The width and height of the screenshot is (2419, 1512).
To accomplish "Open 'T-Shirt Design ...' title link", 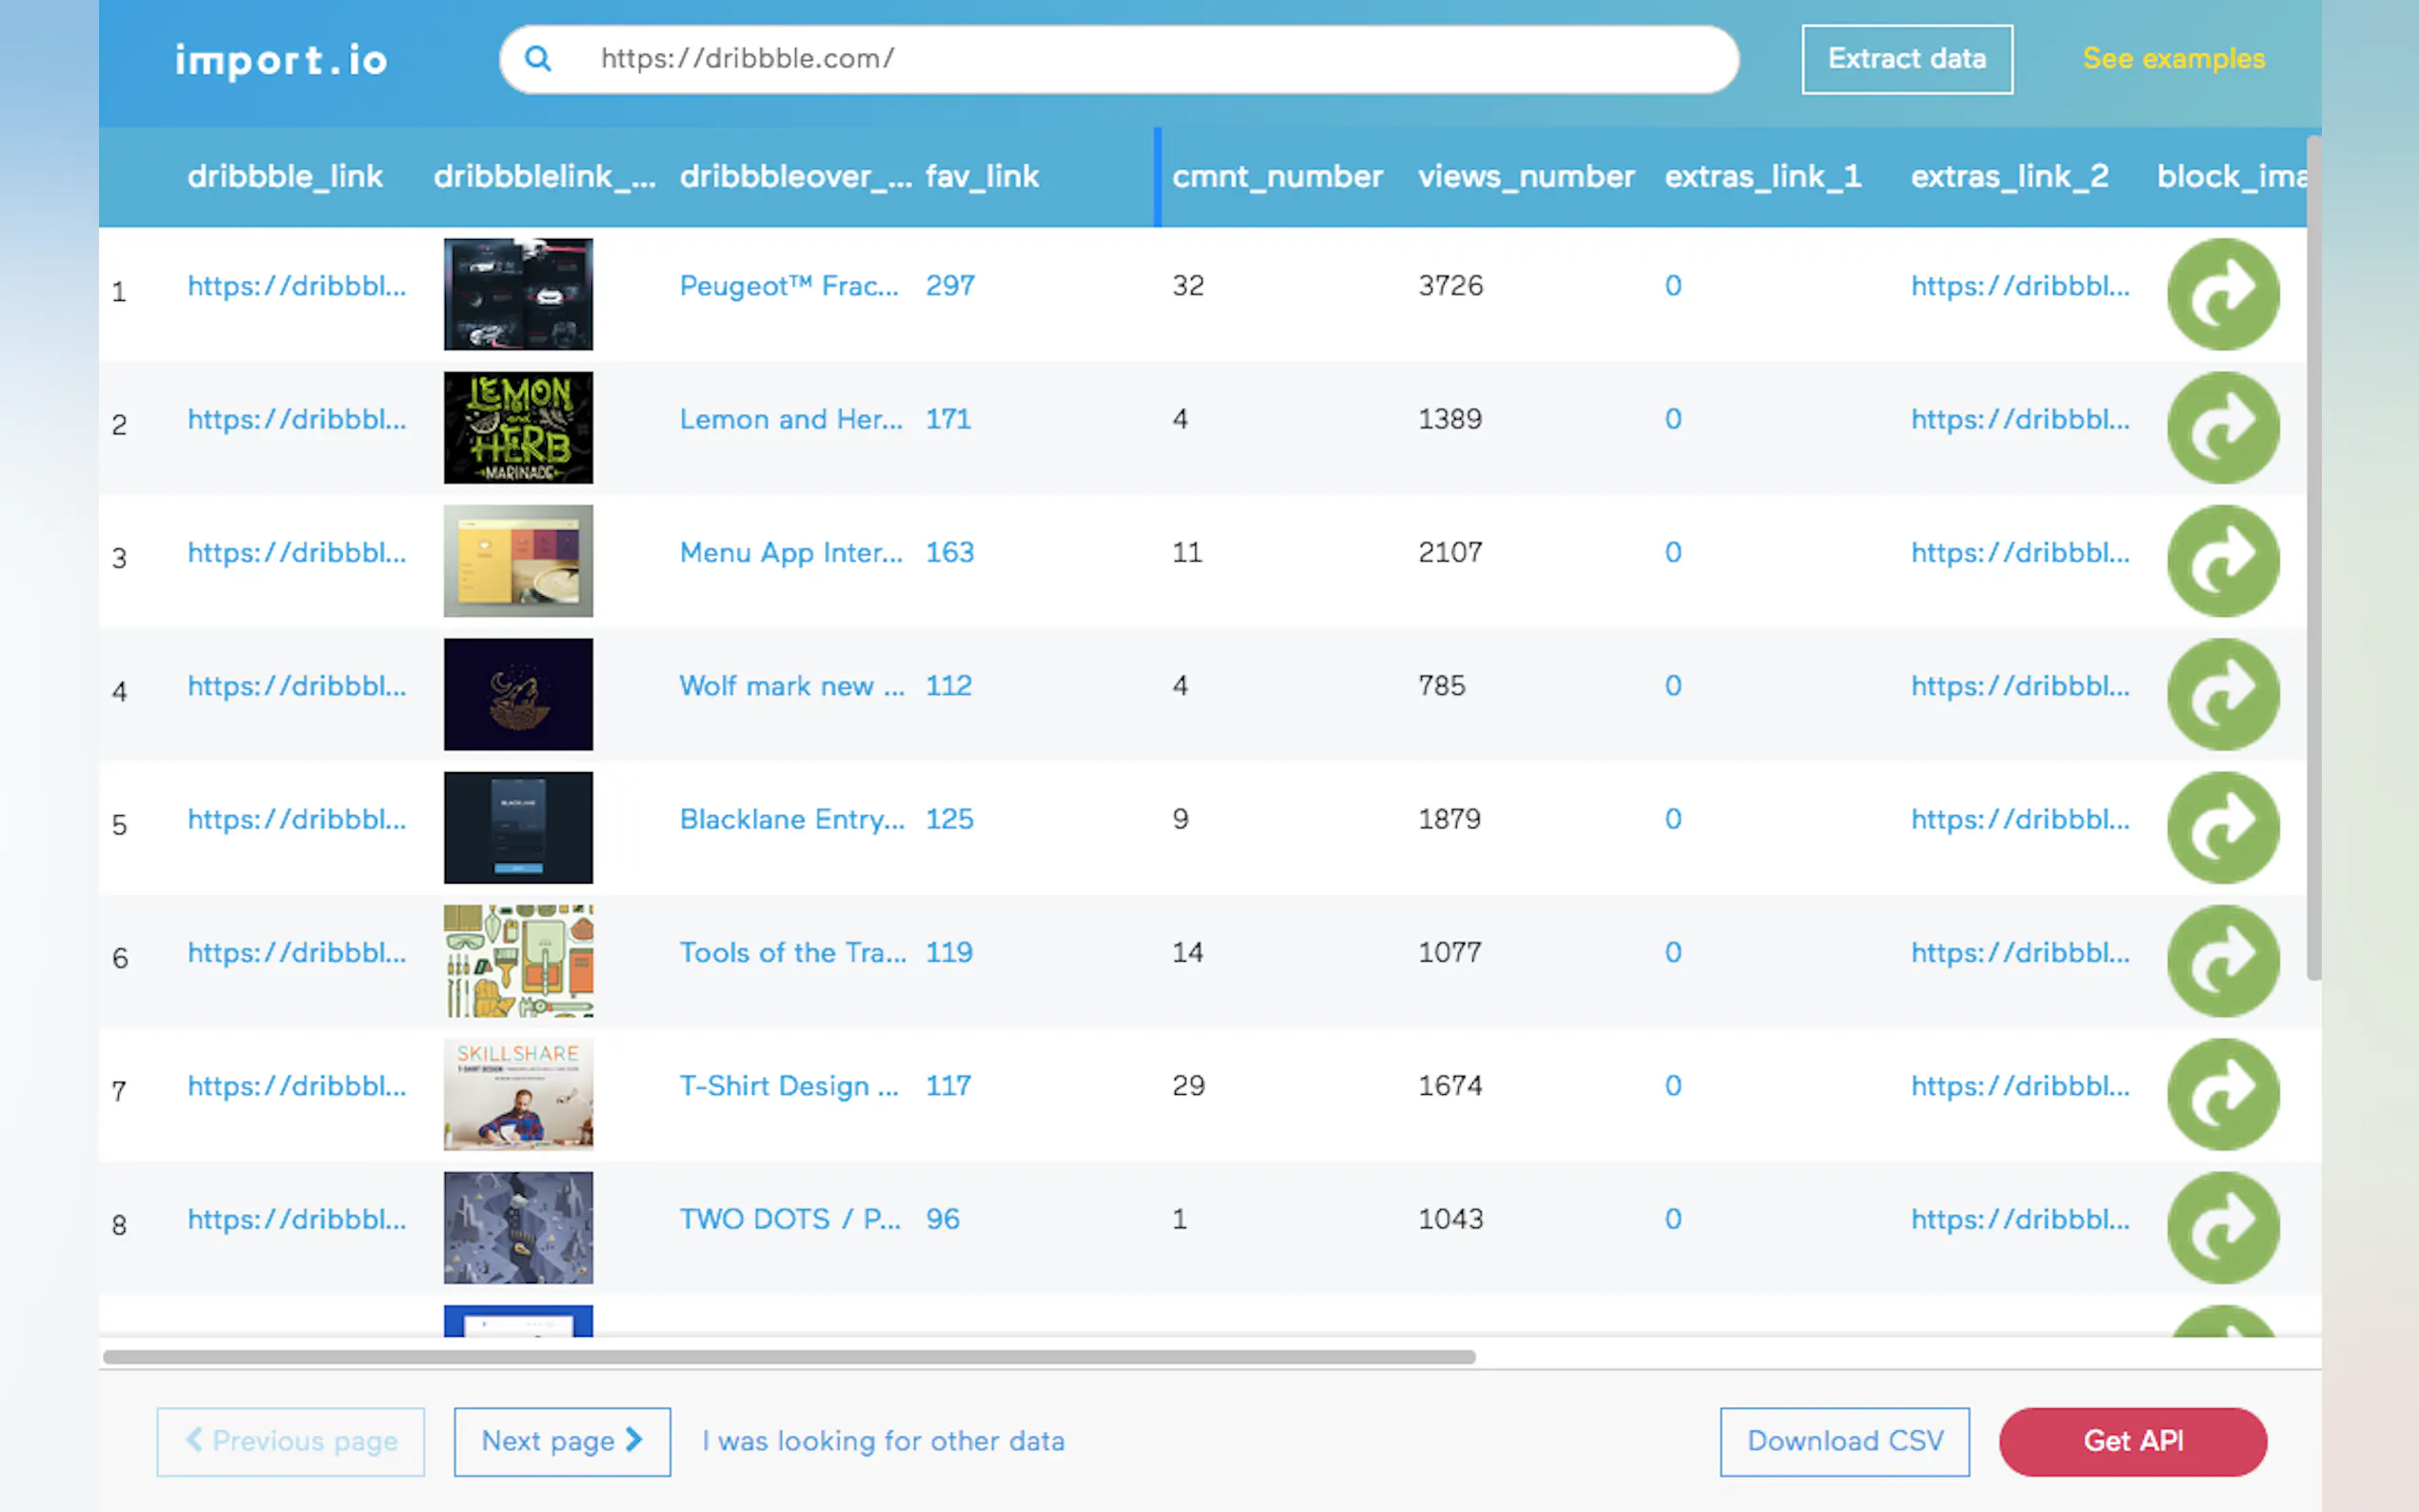I will click(x=789, y=1086).
